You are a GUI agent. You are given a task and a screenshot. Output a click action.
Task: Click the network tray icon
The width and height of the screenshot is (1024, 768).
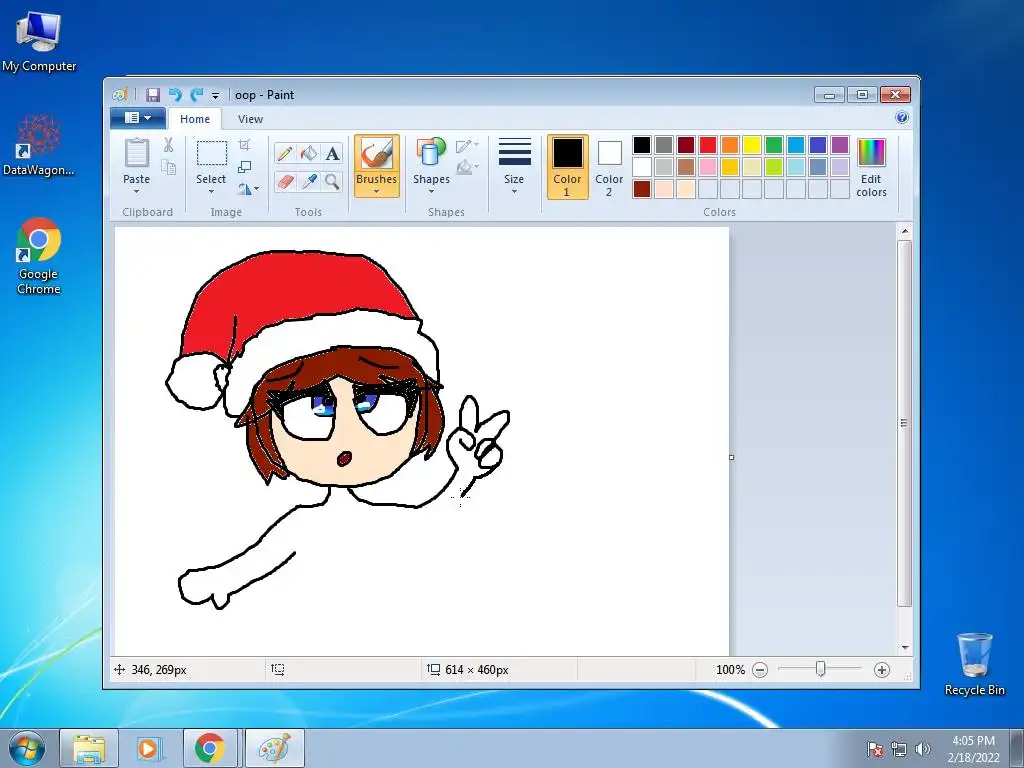899,748
